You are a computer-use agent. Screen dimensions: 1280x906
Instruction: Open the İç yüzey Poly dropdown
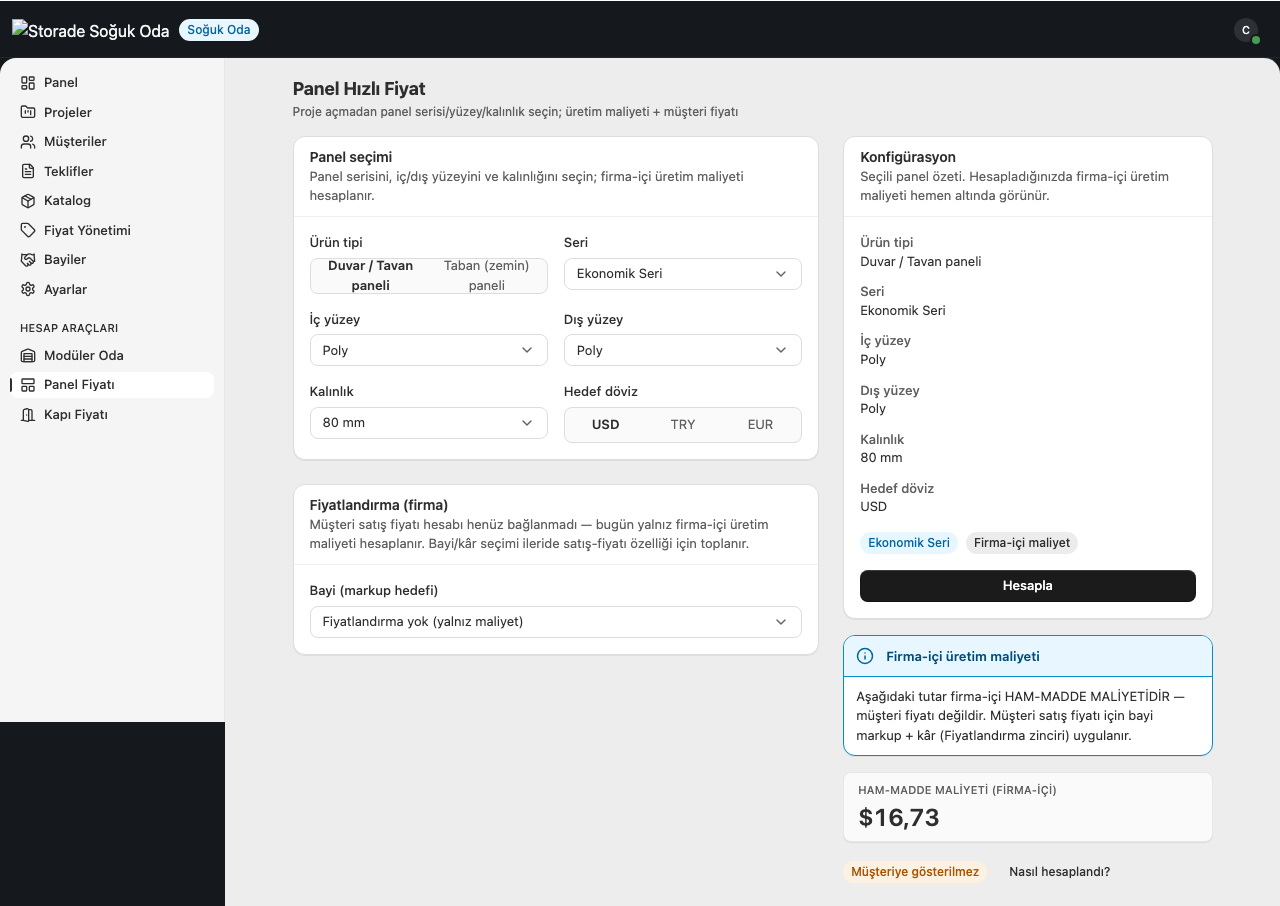(x=429, y=350)
